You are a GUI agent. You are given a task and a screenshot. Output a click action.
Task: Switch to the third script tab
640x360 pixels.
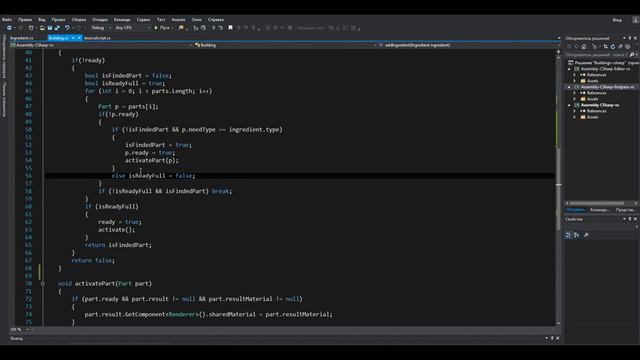point(97,38)
